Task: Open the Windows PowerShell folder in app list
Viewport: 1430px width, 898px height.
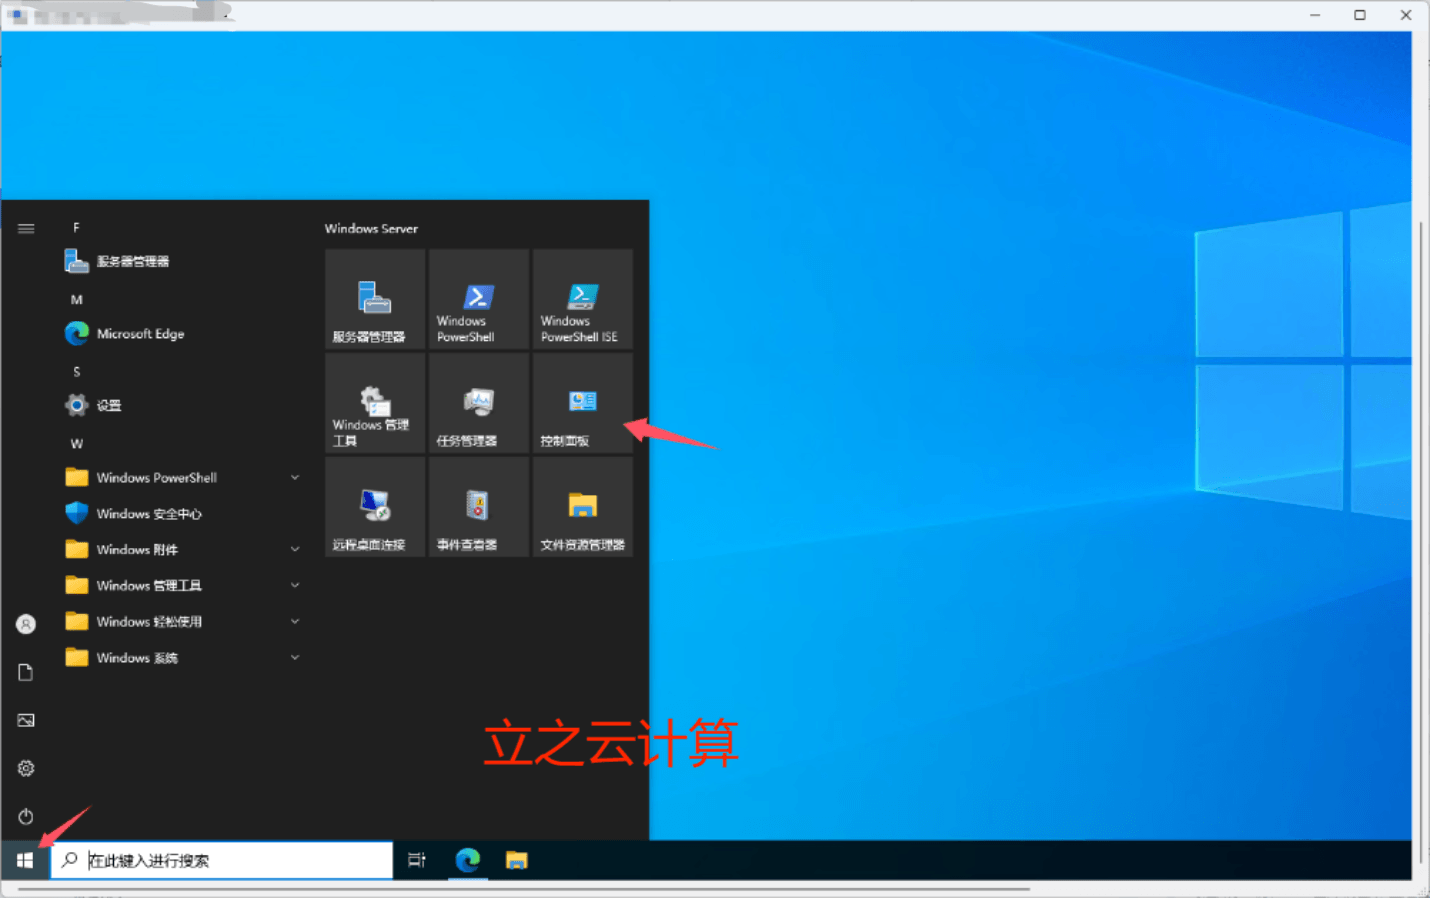Action: (x=183, y=478)
